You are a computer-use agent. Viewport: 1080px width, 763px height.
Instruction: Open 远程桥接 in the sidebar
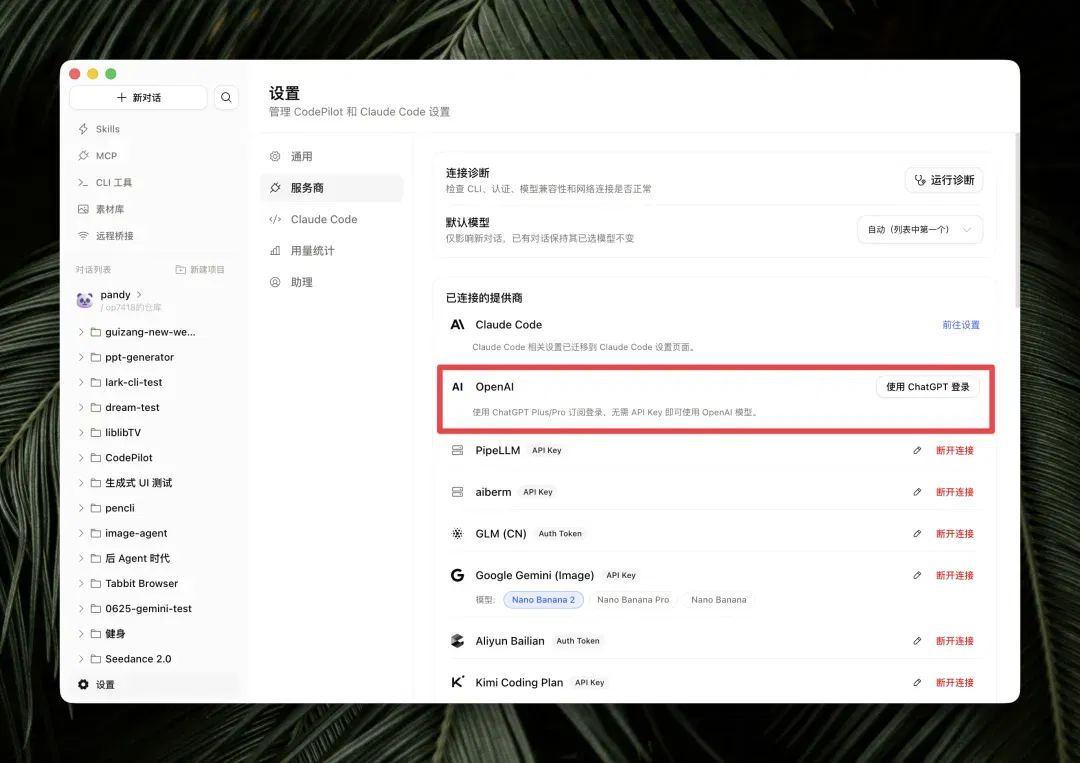(114, 236)
